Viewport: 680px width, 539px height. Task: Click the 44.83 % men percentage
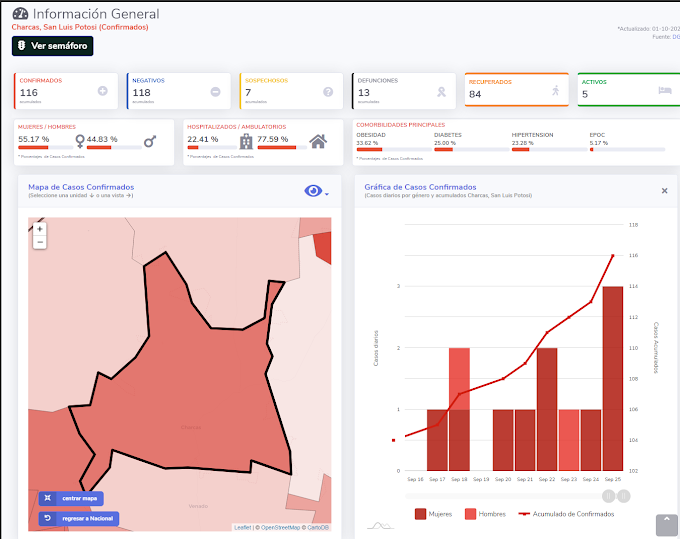(x=102, y=139)
